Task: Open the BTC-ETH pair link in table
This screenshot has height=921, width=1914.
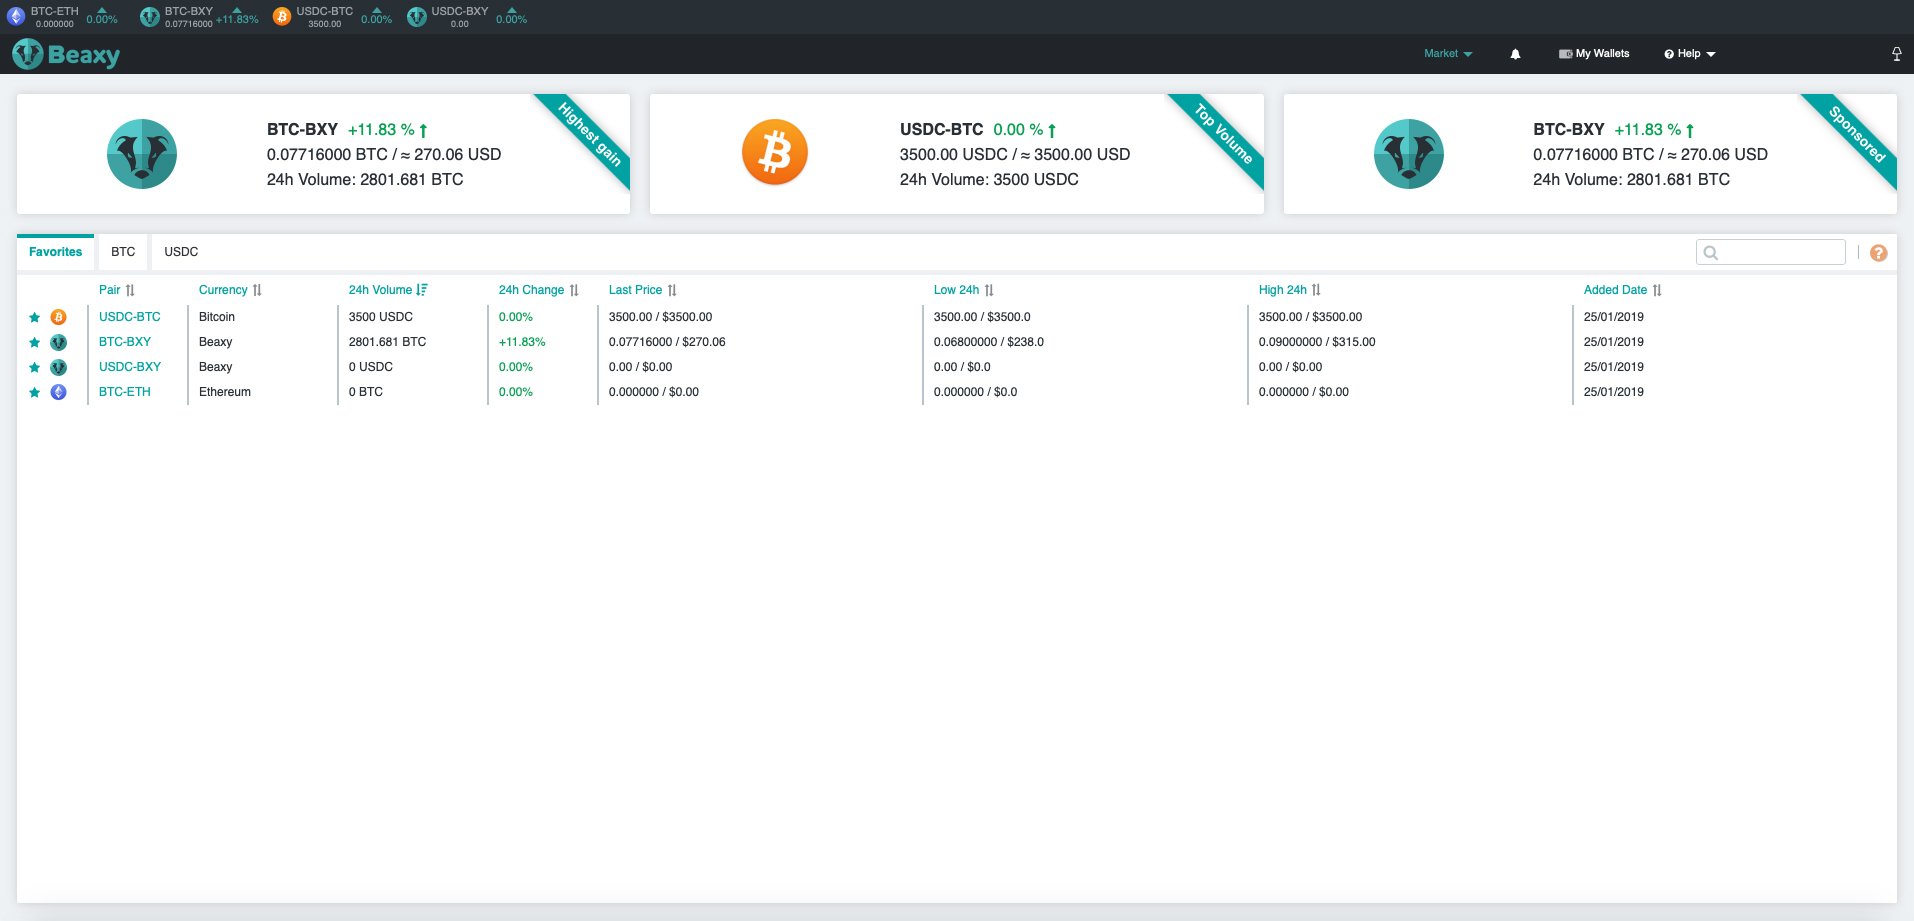Action: coord(125,392)
